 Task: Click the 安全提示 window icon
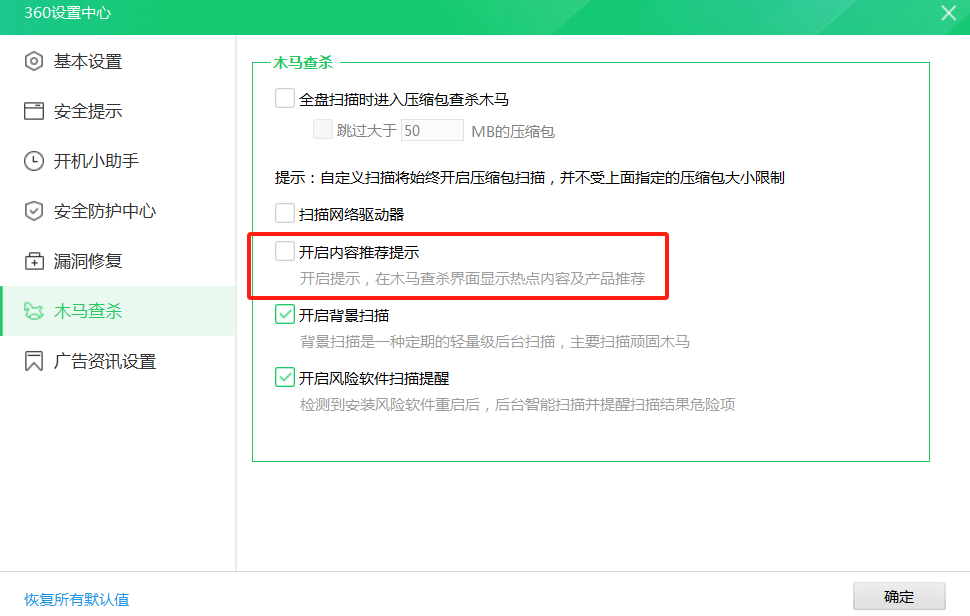coord(34,111)
